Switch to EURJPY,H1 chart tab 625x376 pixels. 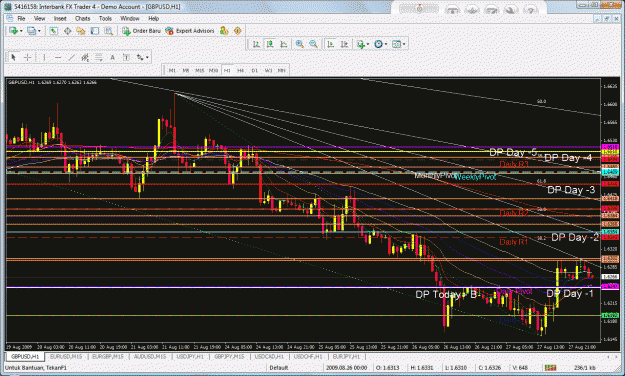coord(346,356)
